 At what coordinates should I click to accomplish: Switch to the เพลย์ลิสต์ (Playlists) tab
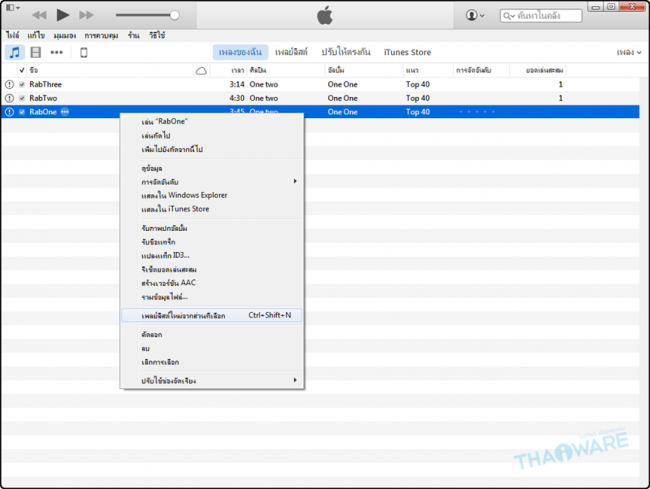pos(291,52)
